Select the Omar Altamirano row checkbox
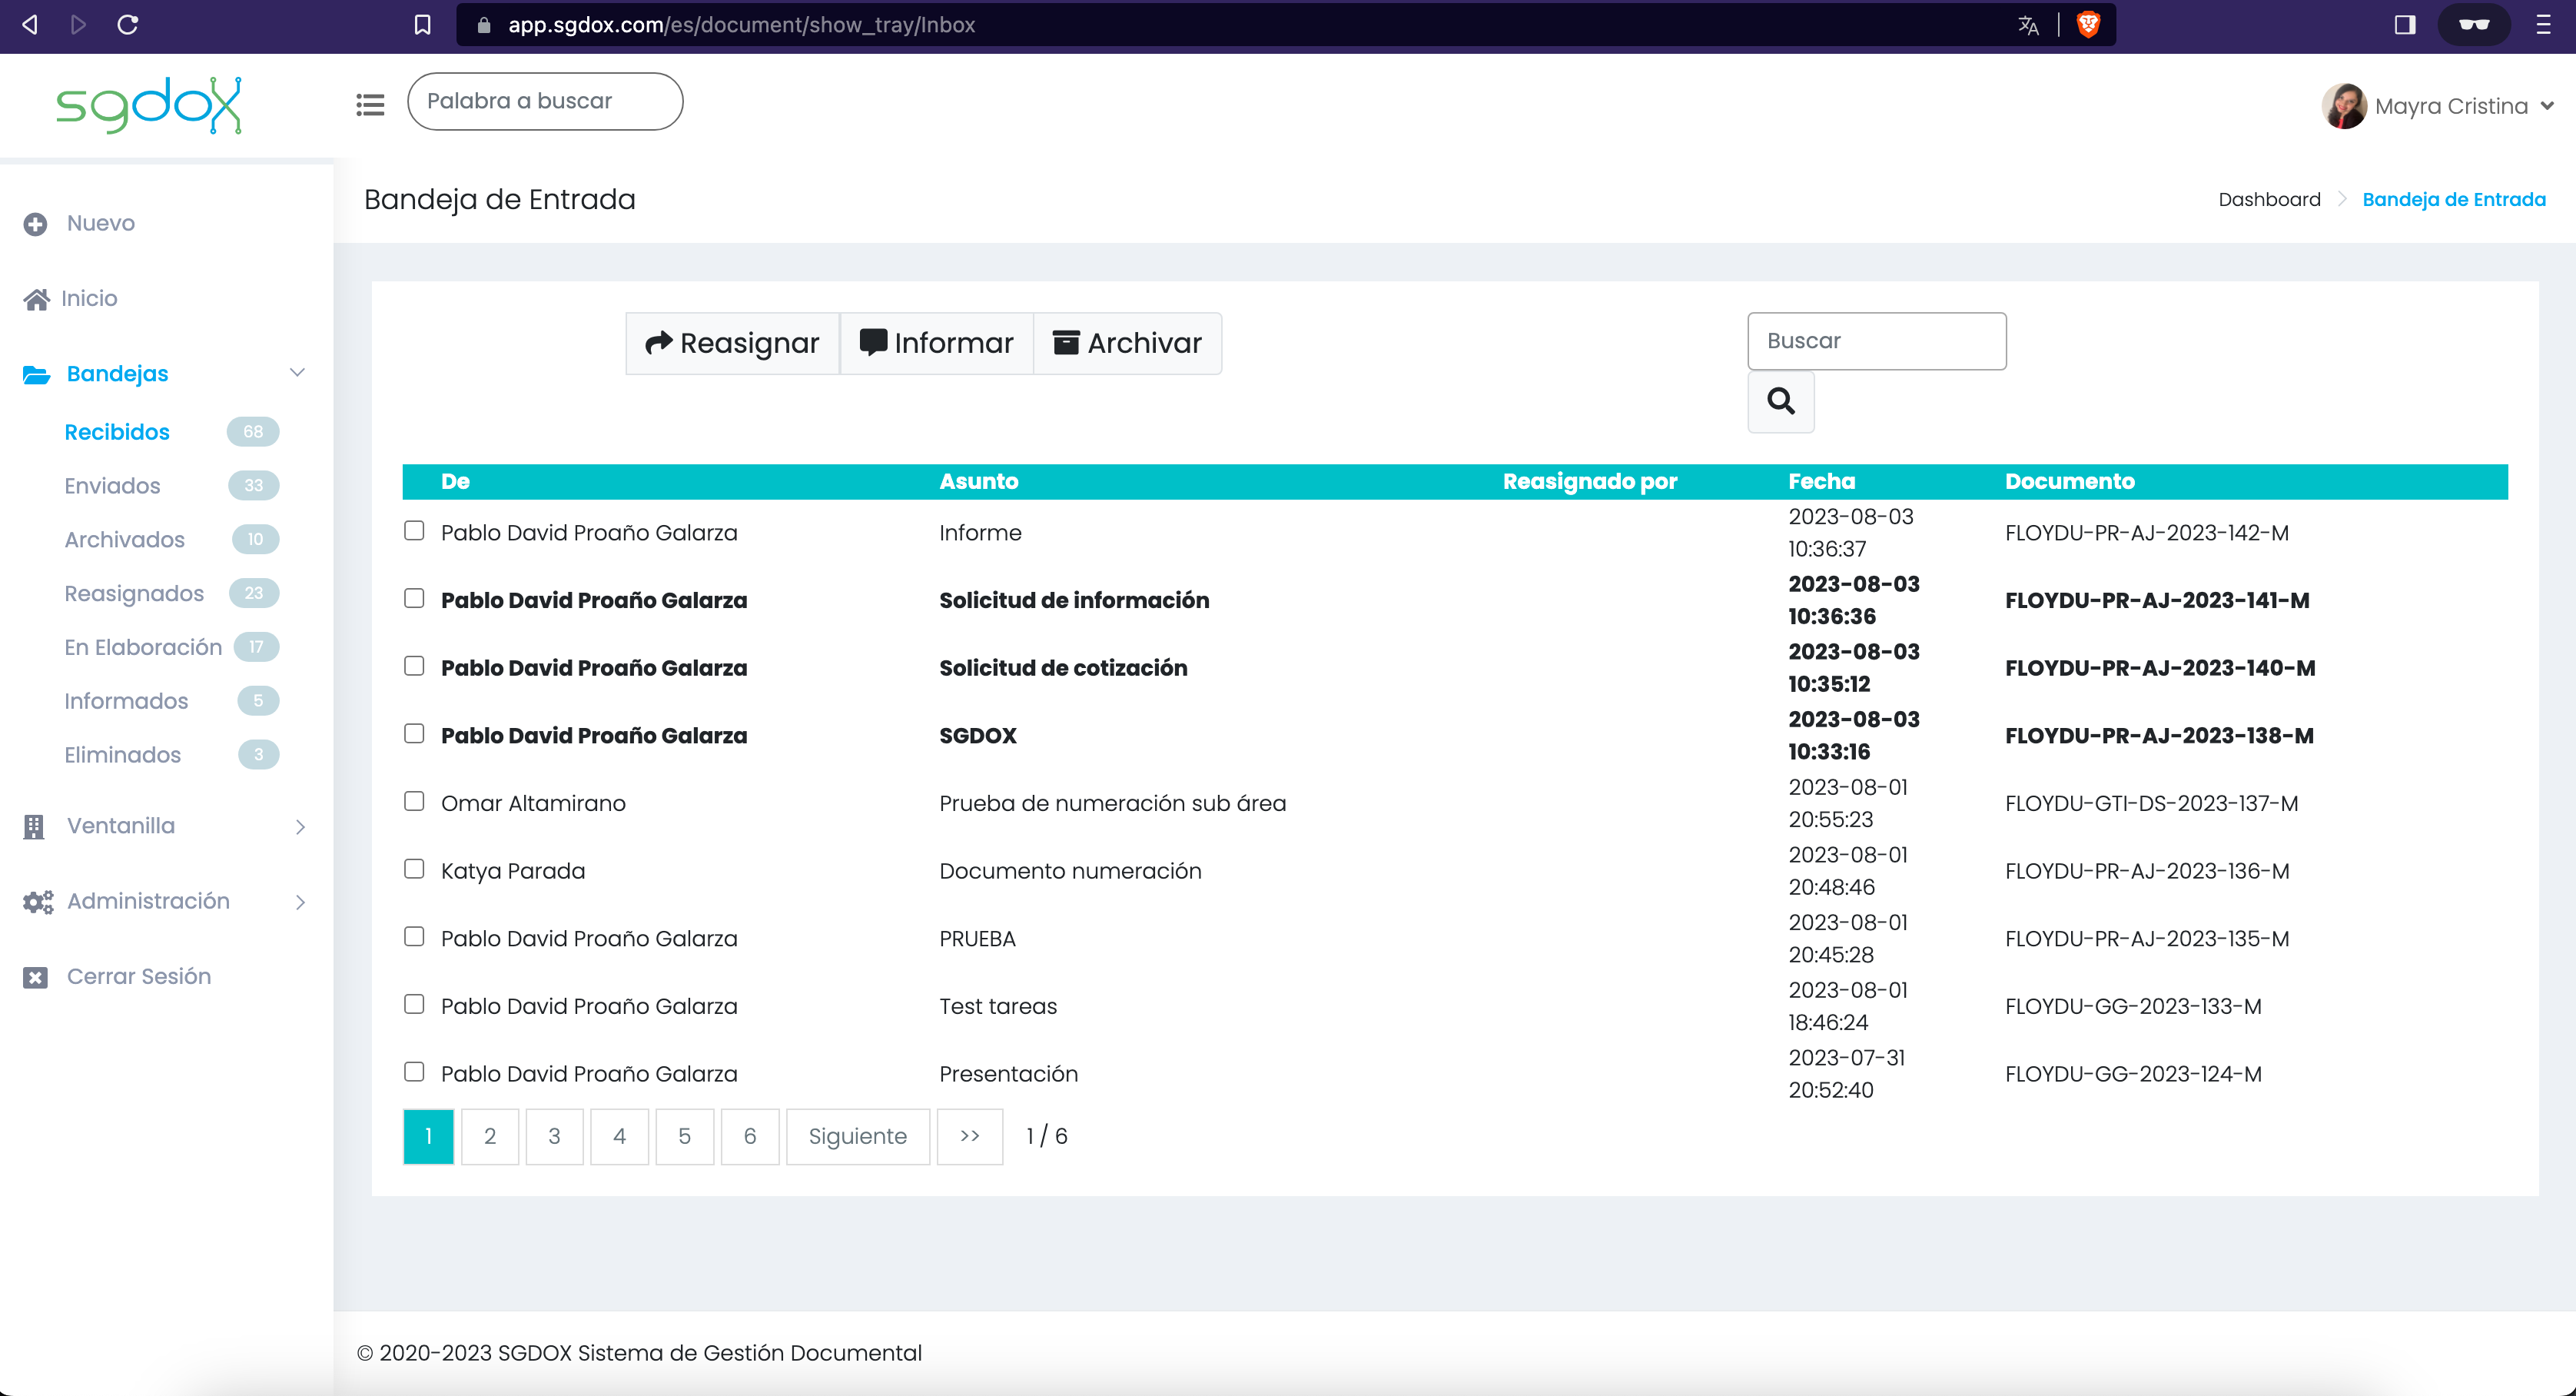 point(414,801)
